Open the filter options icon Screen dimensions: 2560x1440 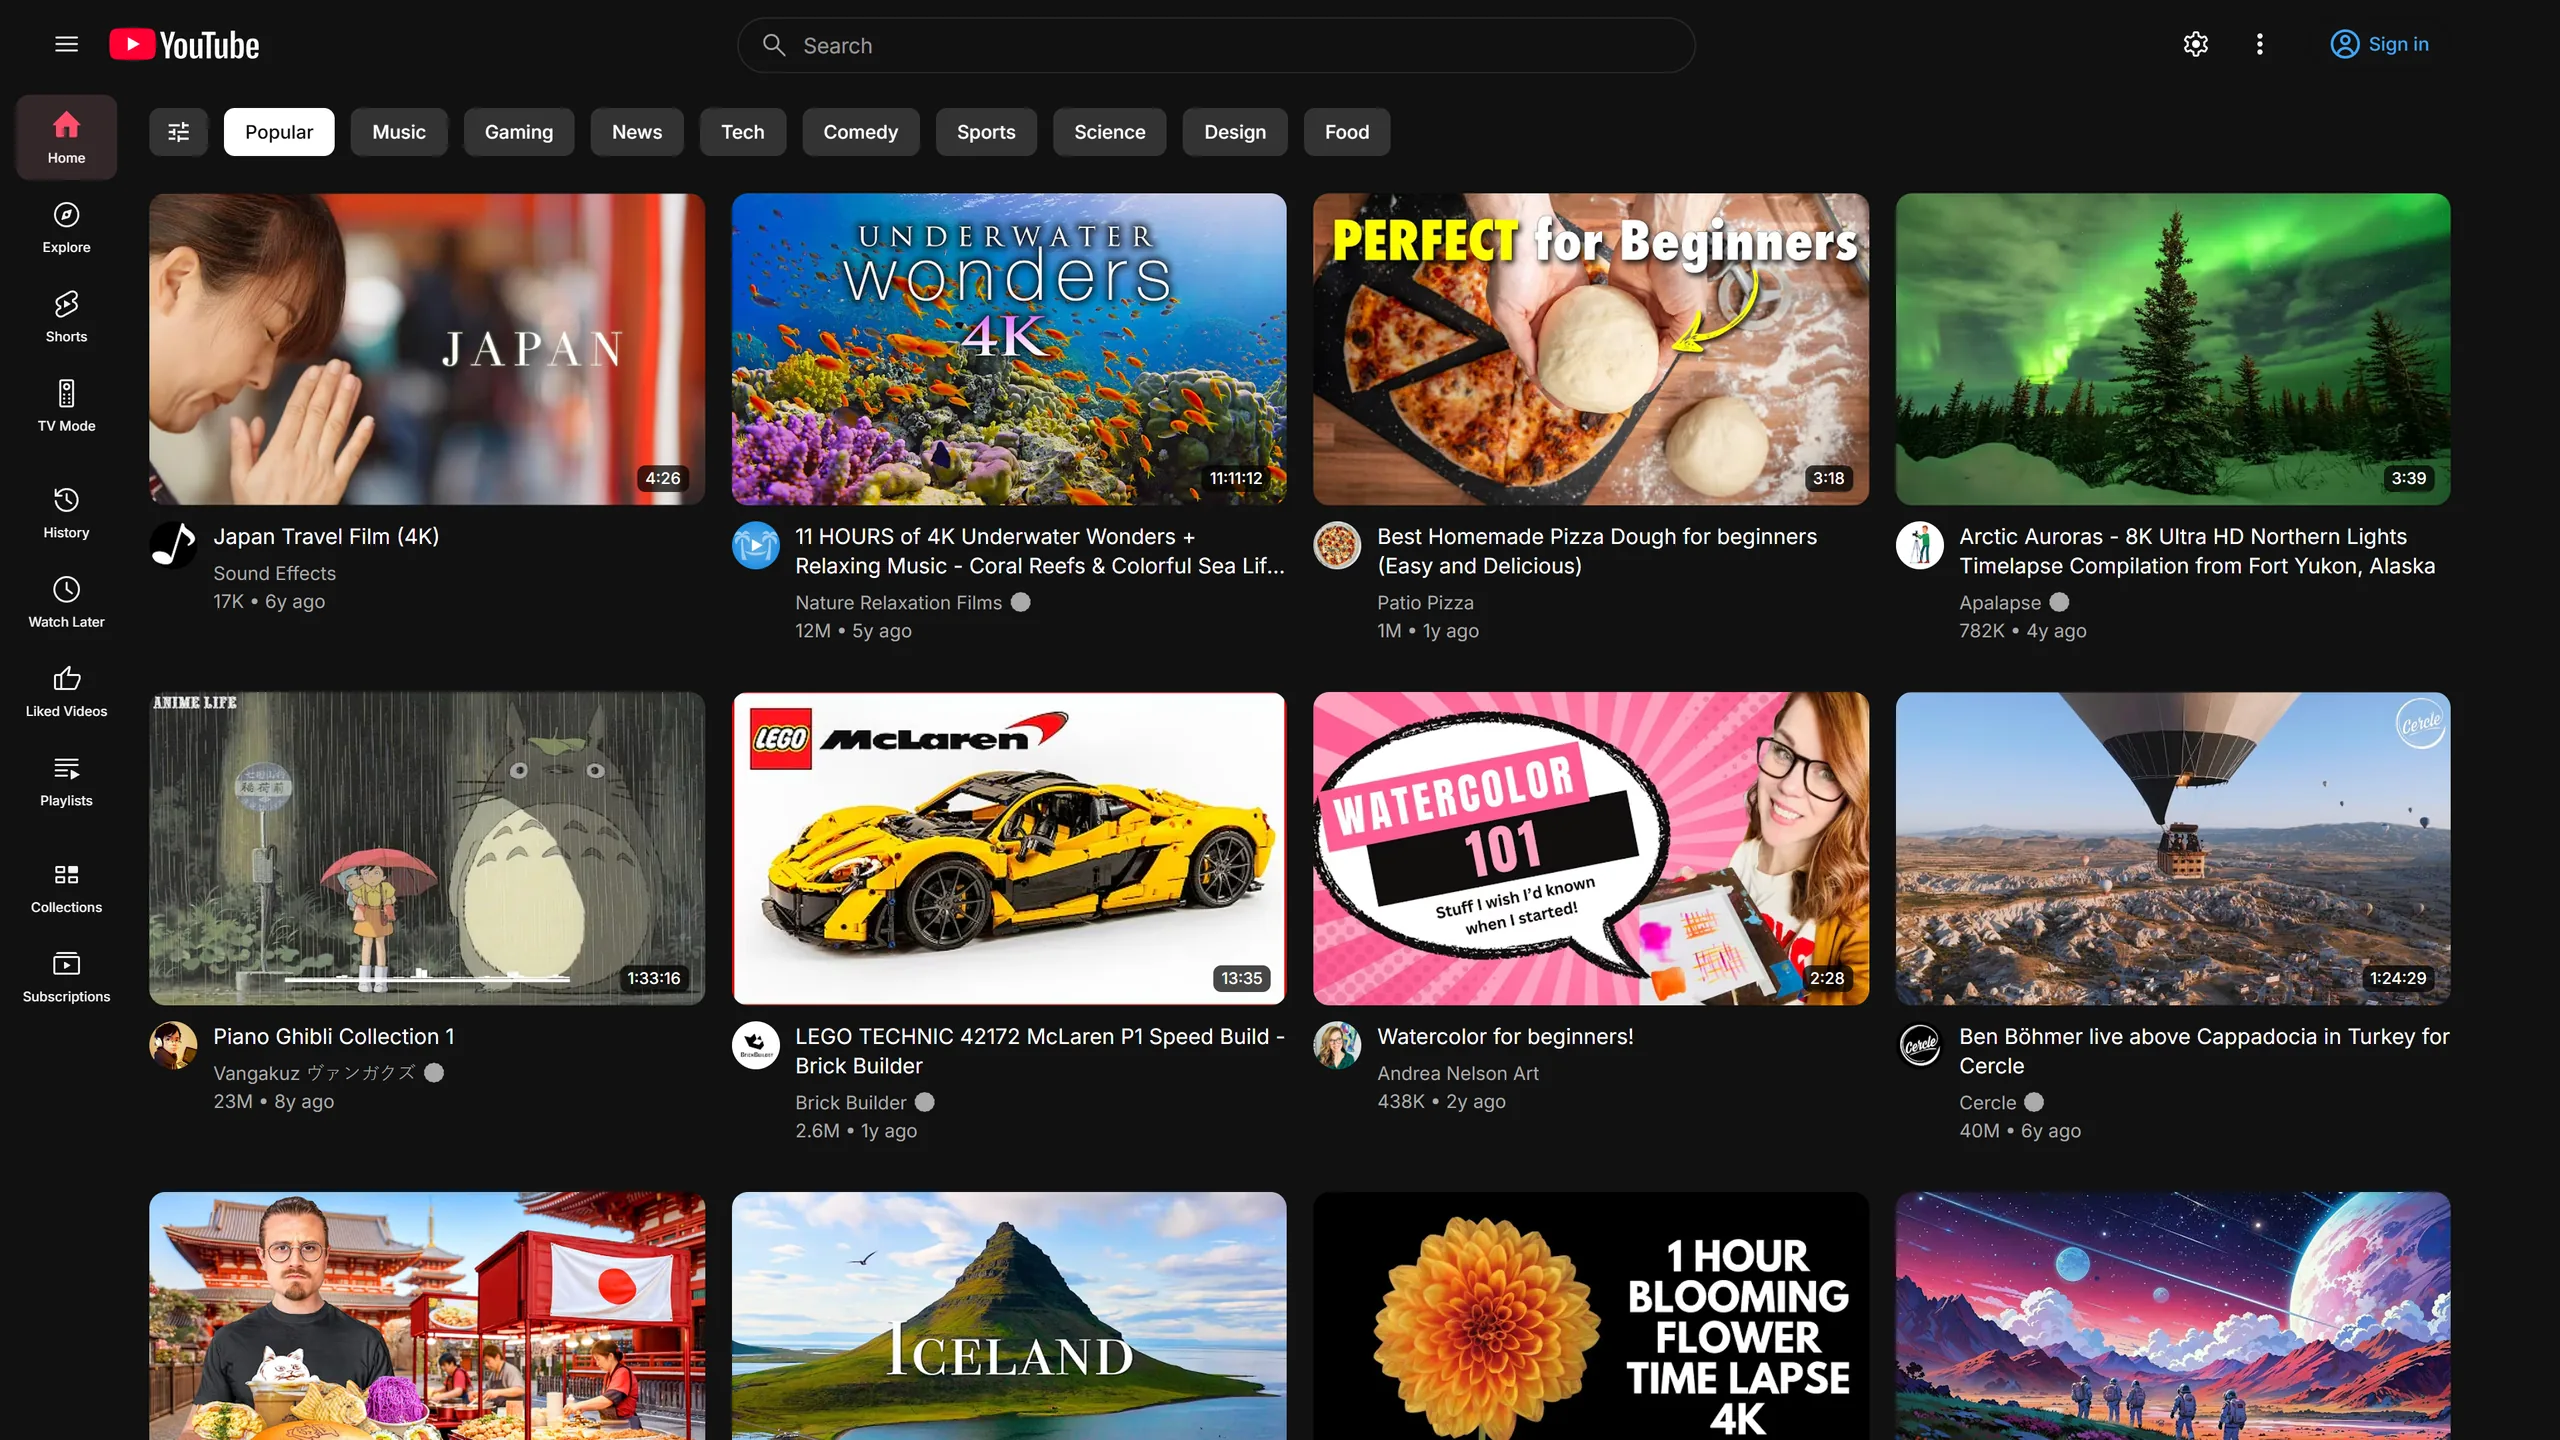(x=178, y=132)
